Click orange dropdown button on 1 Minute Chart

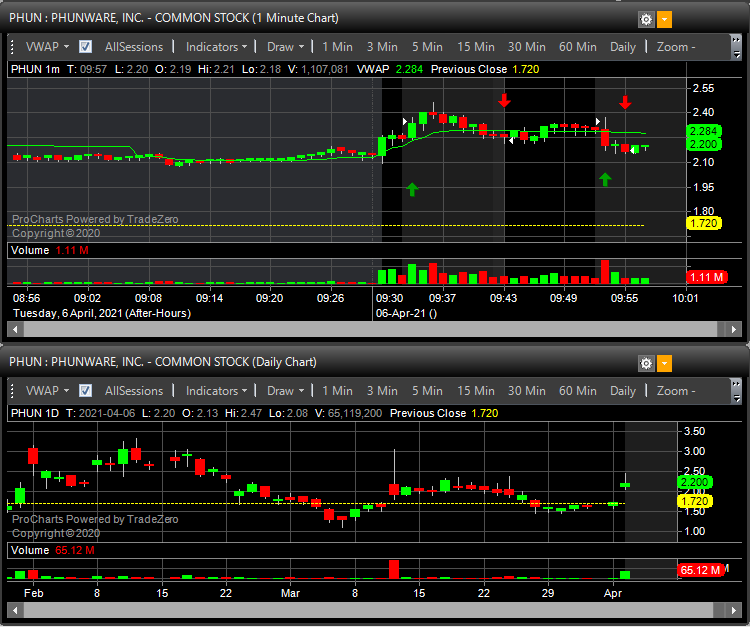[x=665, y=19]
